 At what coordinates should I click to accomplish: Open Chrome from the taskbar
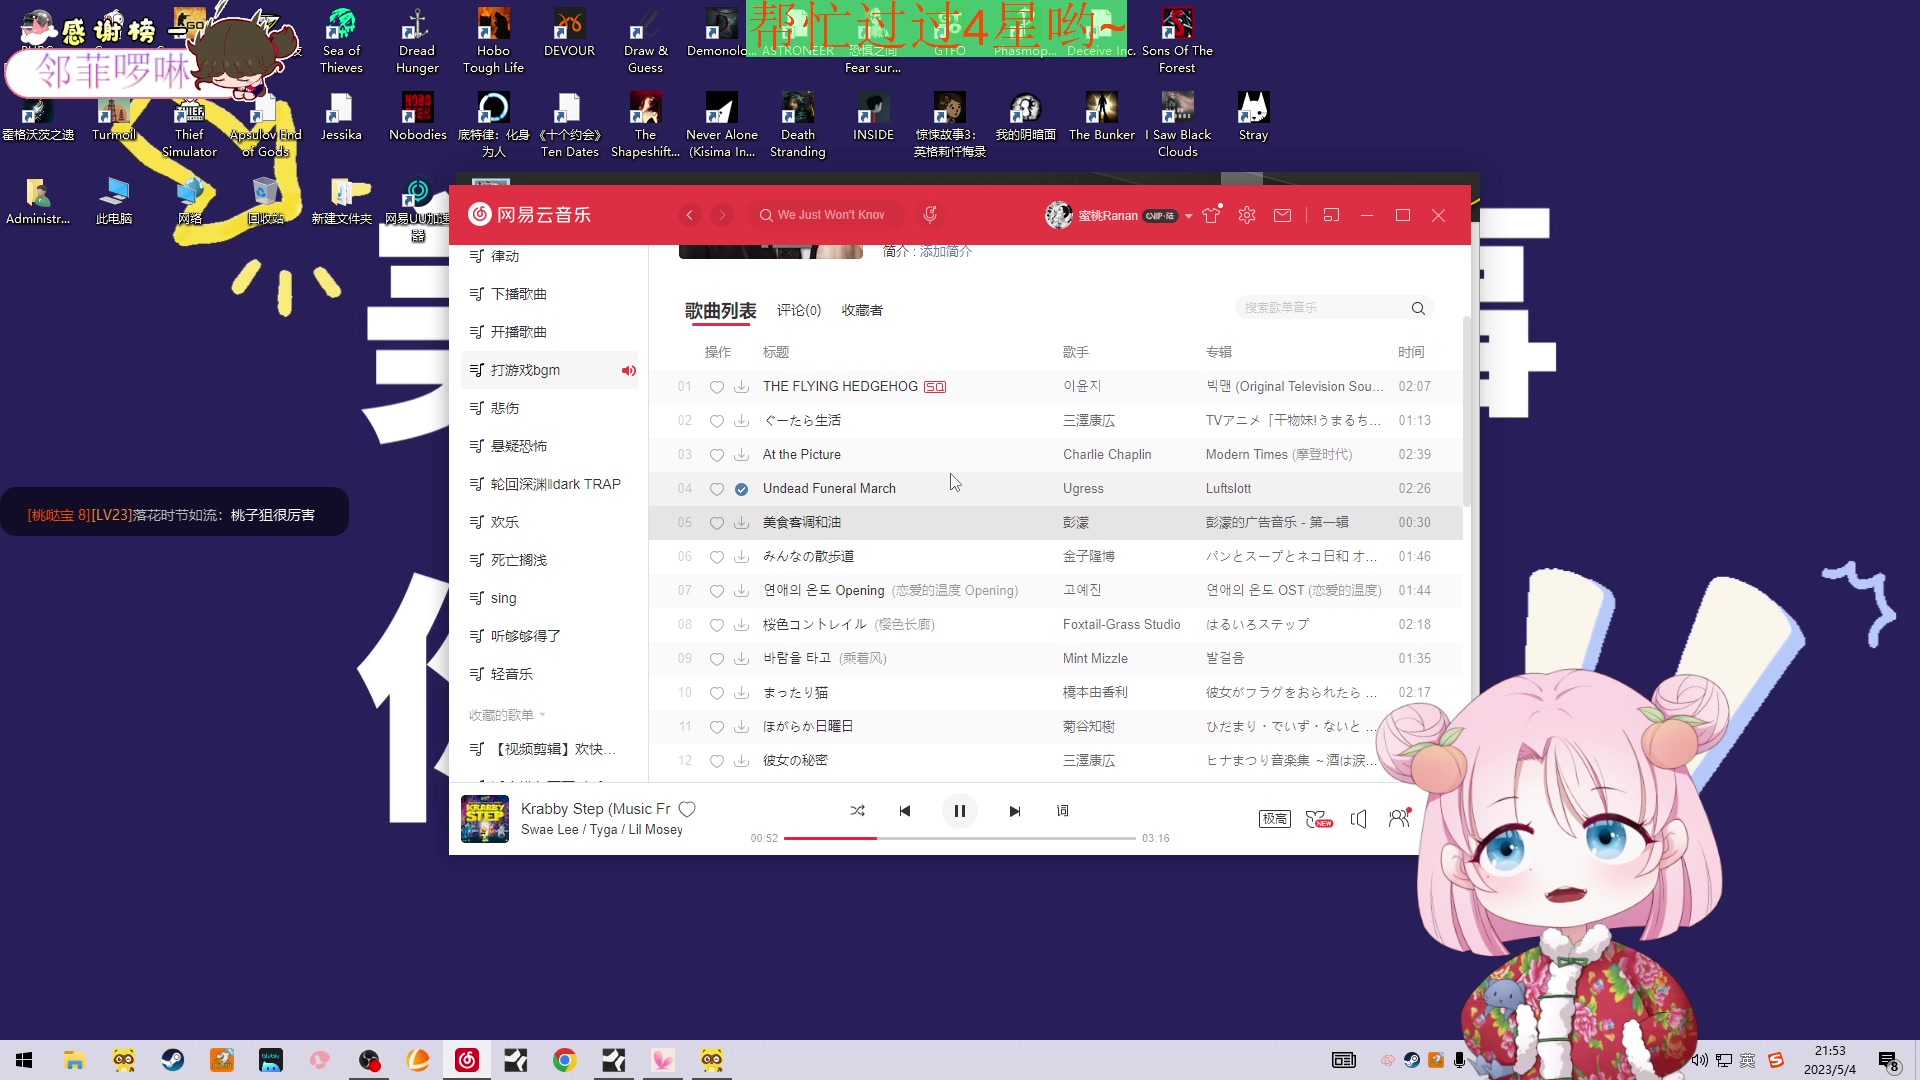tap(565, 1060)
